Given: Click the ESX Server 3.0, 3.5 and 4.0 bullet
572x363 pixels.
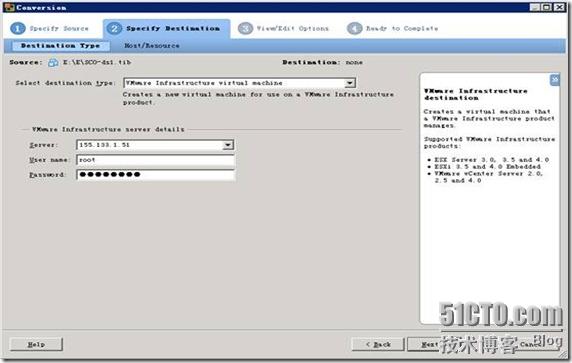Looking at the screenshot, I should click(x=491, y=160).
